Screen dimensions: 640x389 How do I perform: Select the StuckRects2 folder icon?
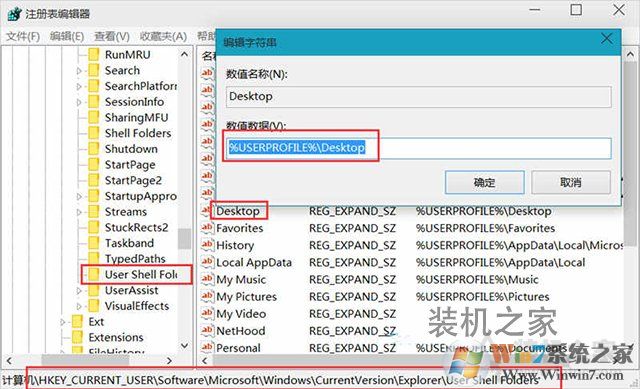click(94, 227)
